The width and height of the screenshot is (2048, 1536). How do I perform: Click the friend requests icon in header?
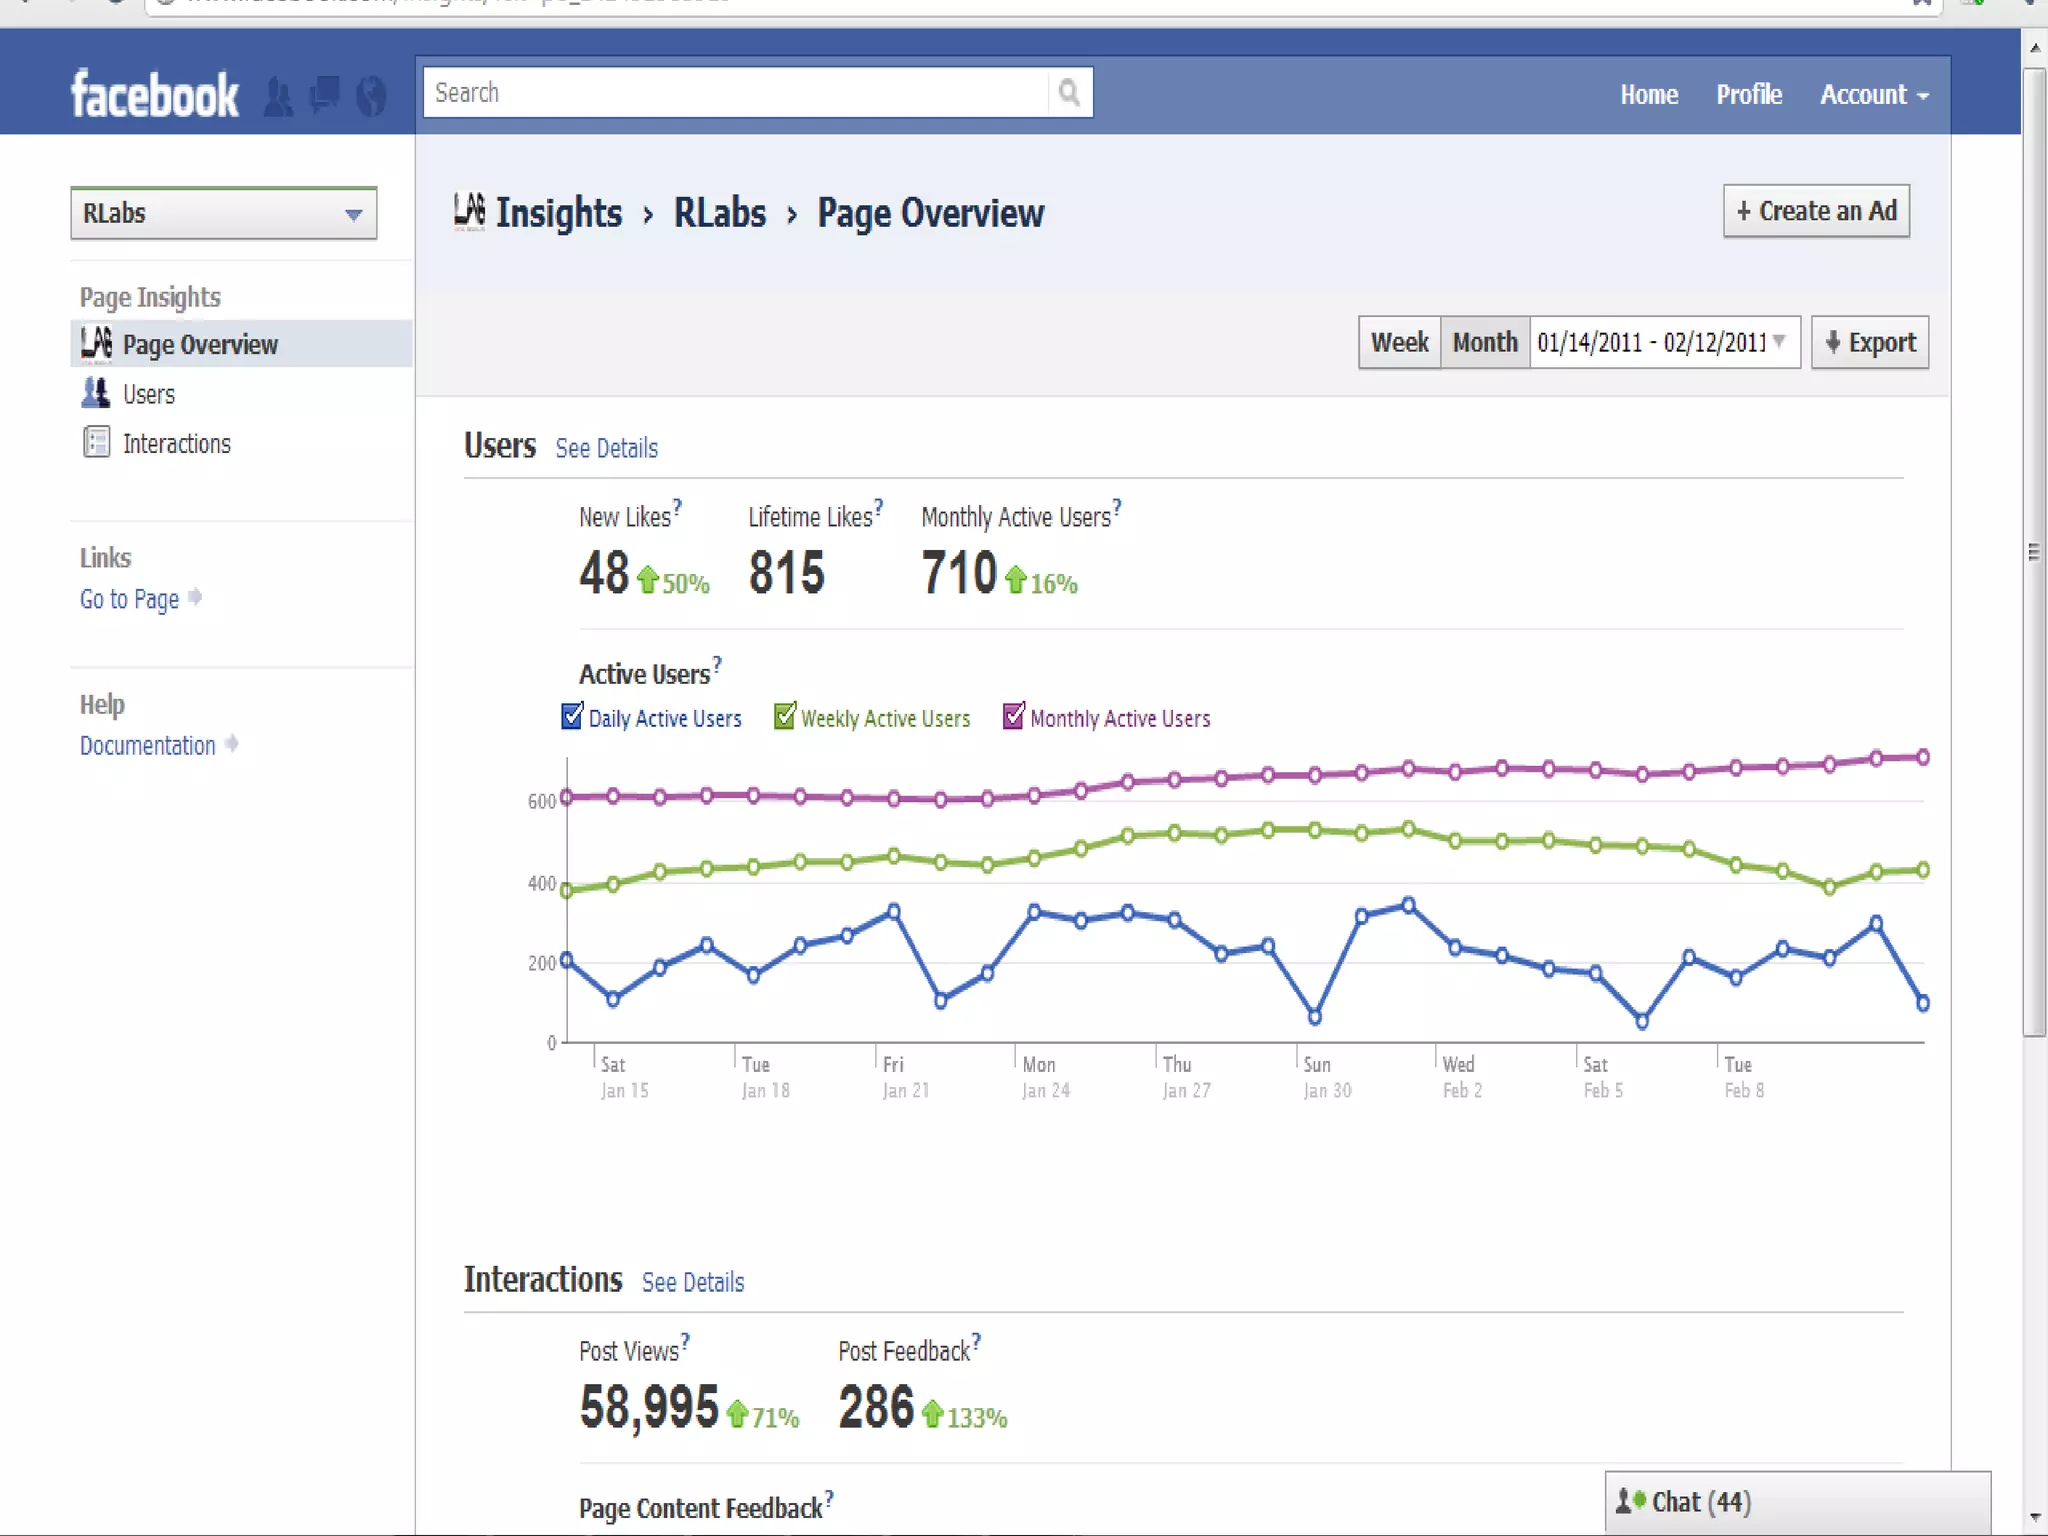pyautogui.click(x=279, y=97)
